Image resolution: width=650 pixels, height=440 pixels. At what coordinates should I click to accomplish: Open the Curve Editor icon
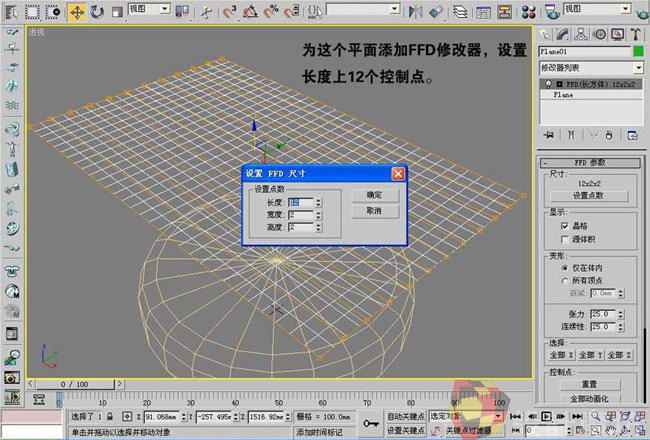point(483,12)
